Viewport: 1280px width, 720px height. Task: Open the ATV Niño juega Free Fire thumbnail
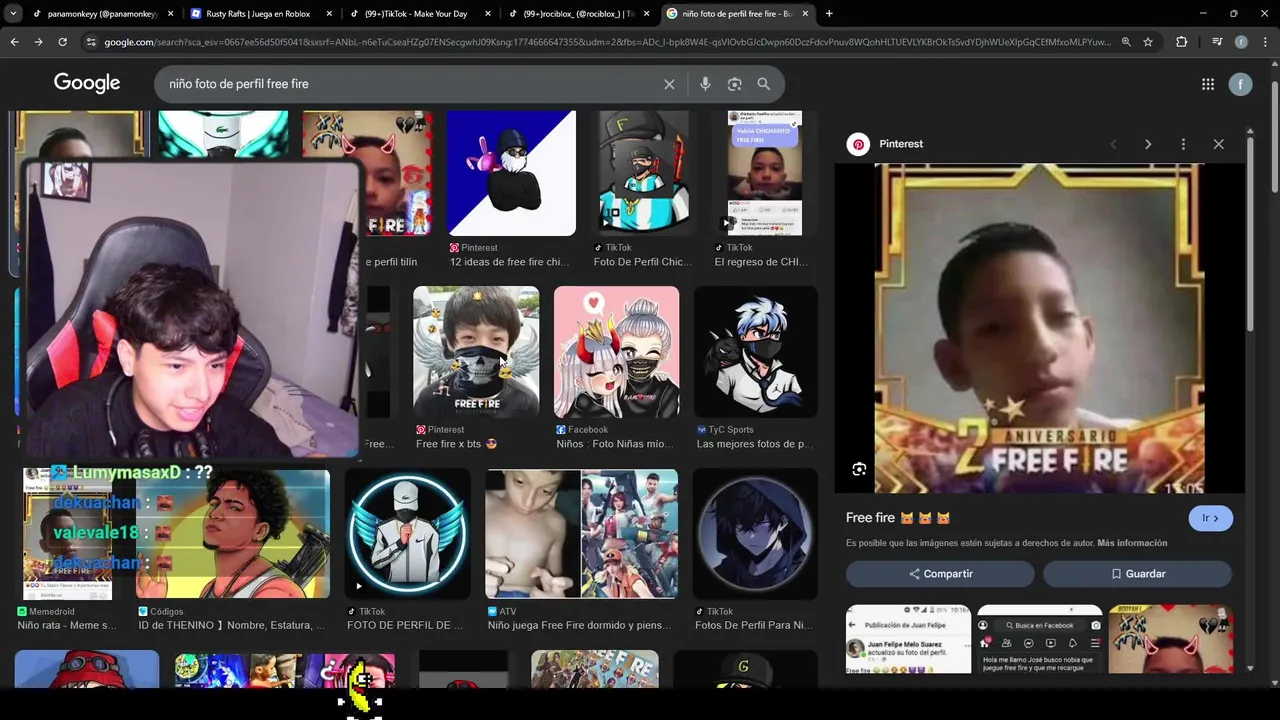581,534
